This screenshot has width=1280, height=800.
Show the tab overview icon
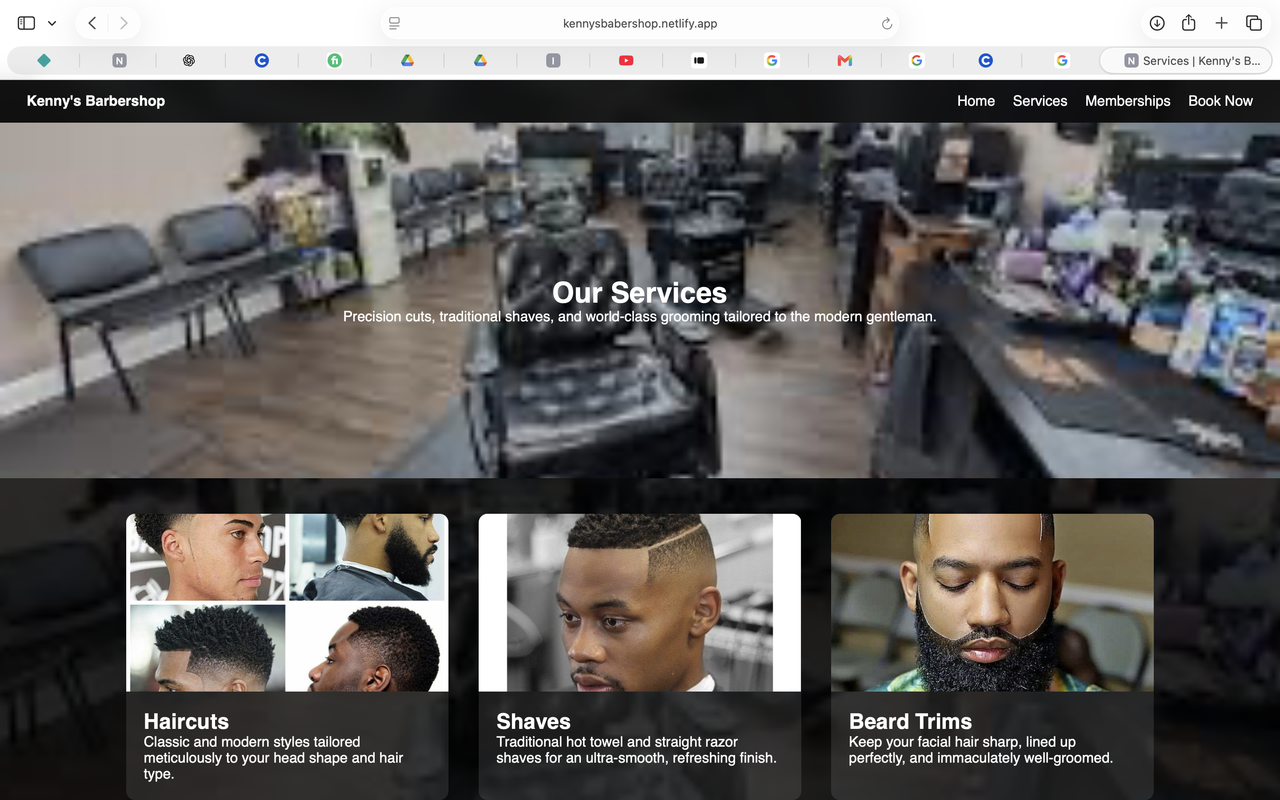1253,23
